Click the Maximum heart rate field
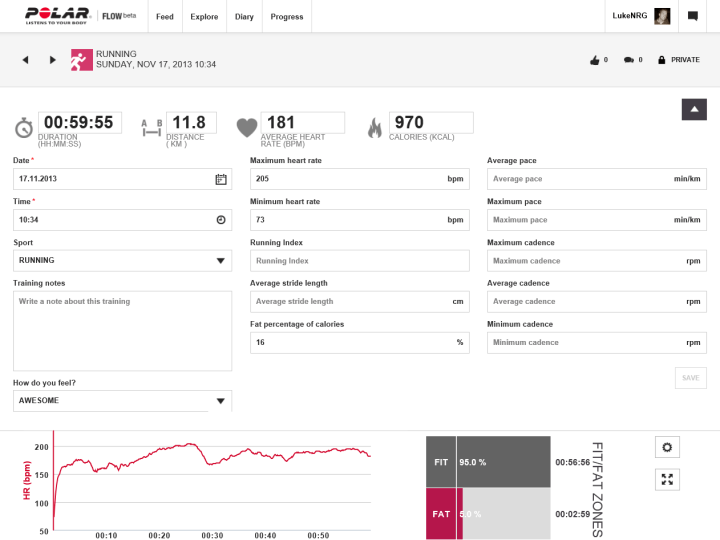This screenshot has height=540, width=720. [360, 179]
